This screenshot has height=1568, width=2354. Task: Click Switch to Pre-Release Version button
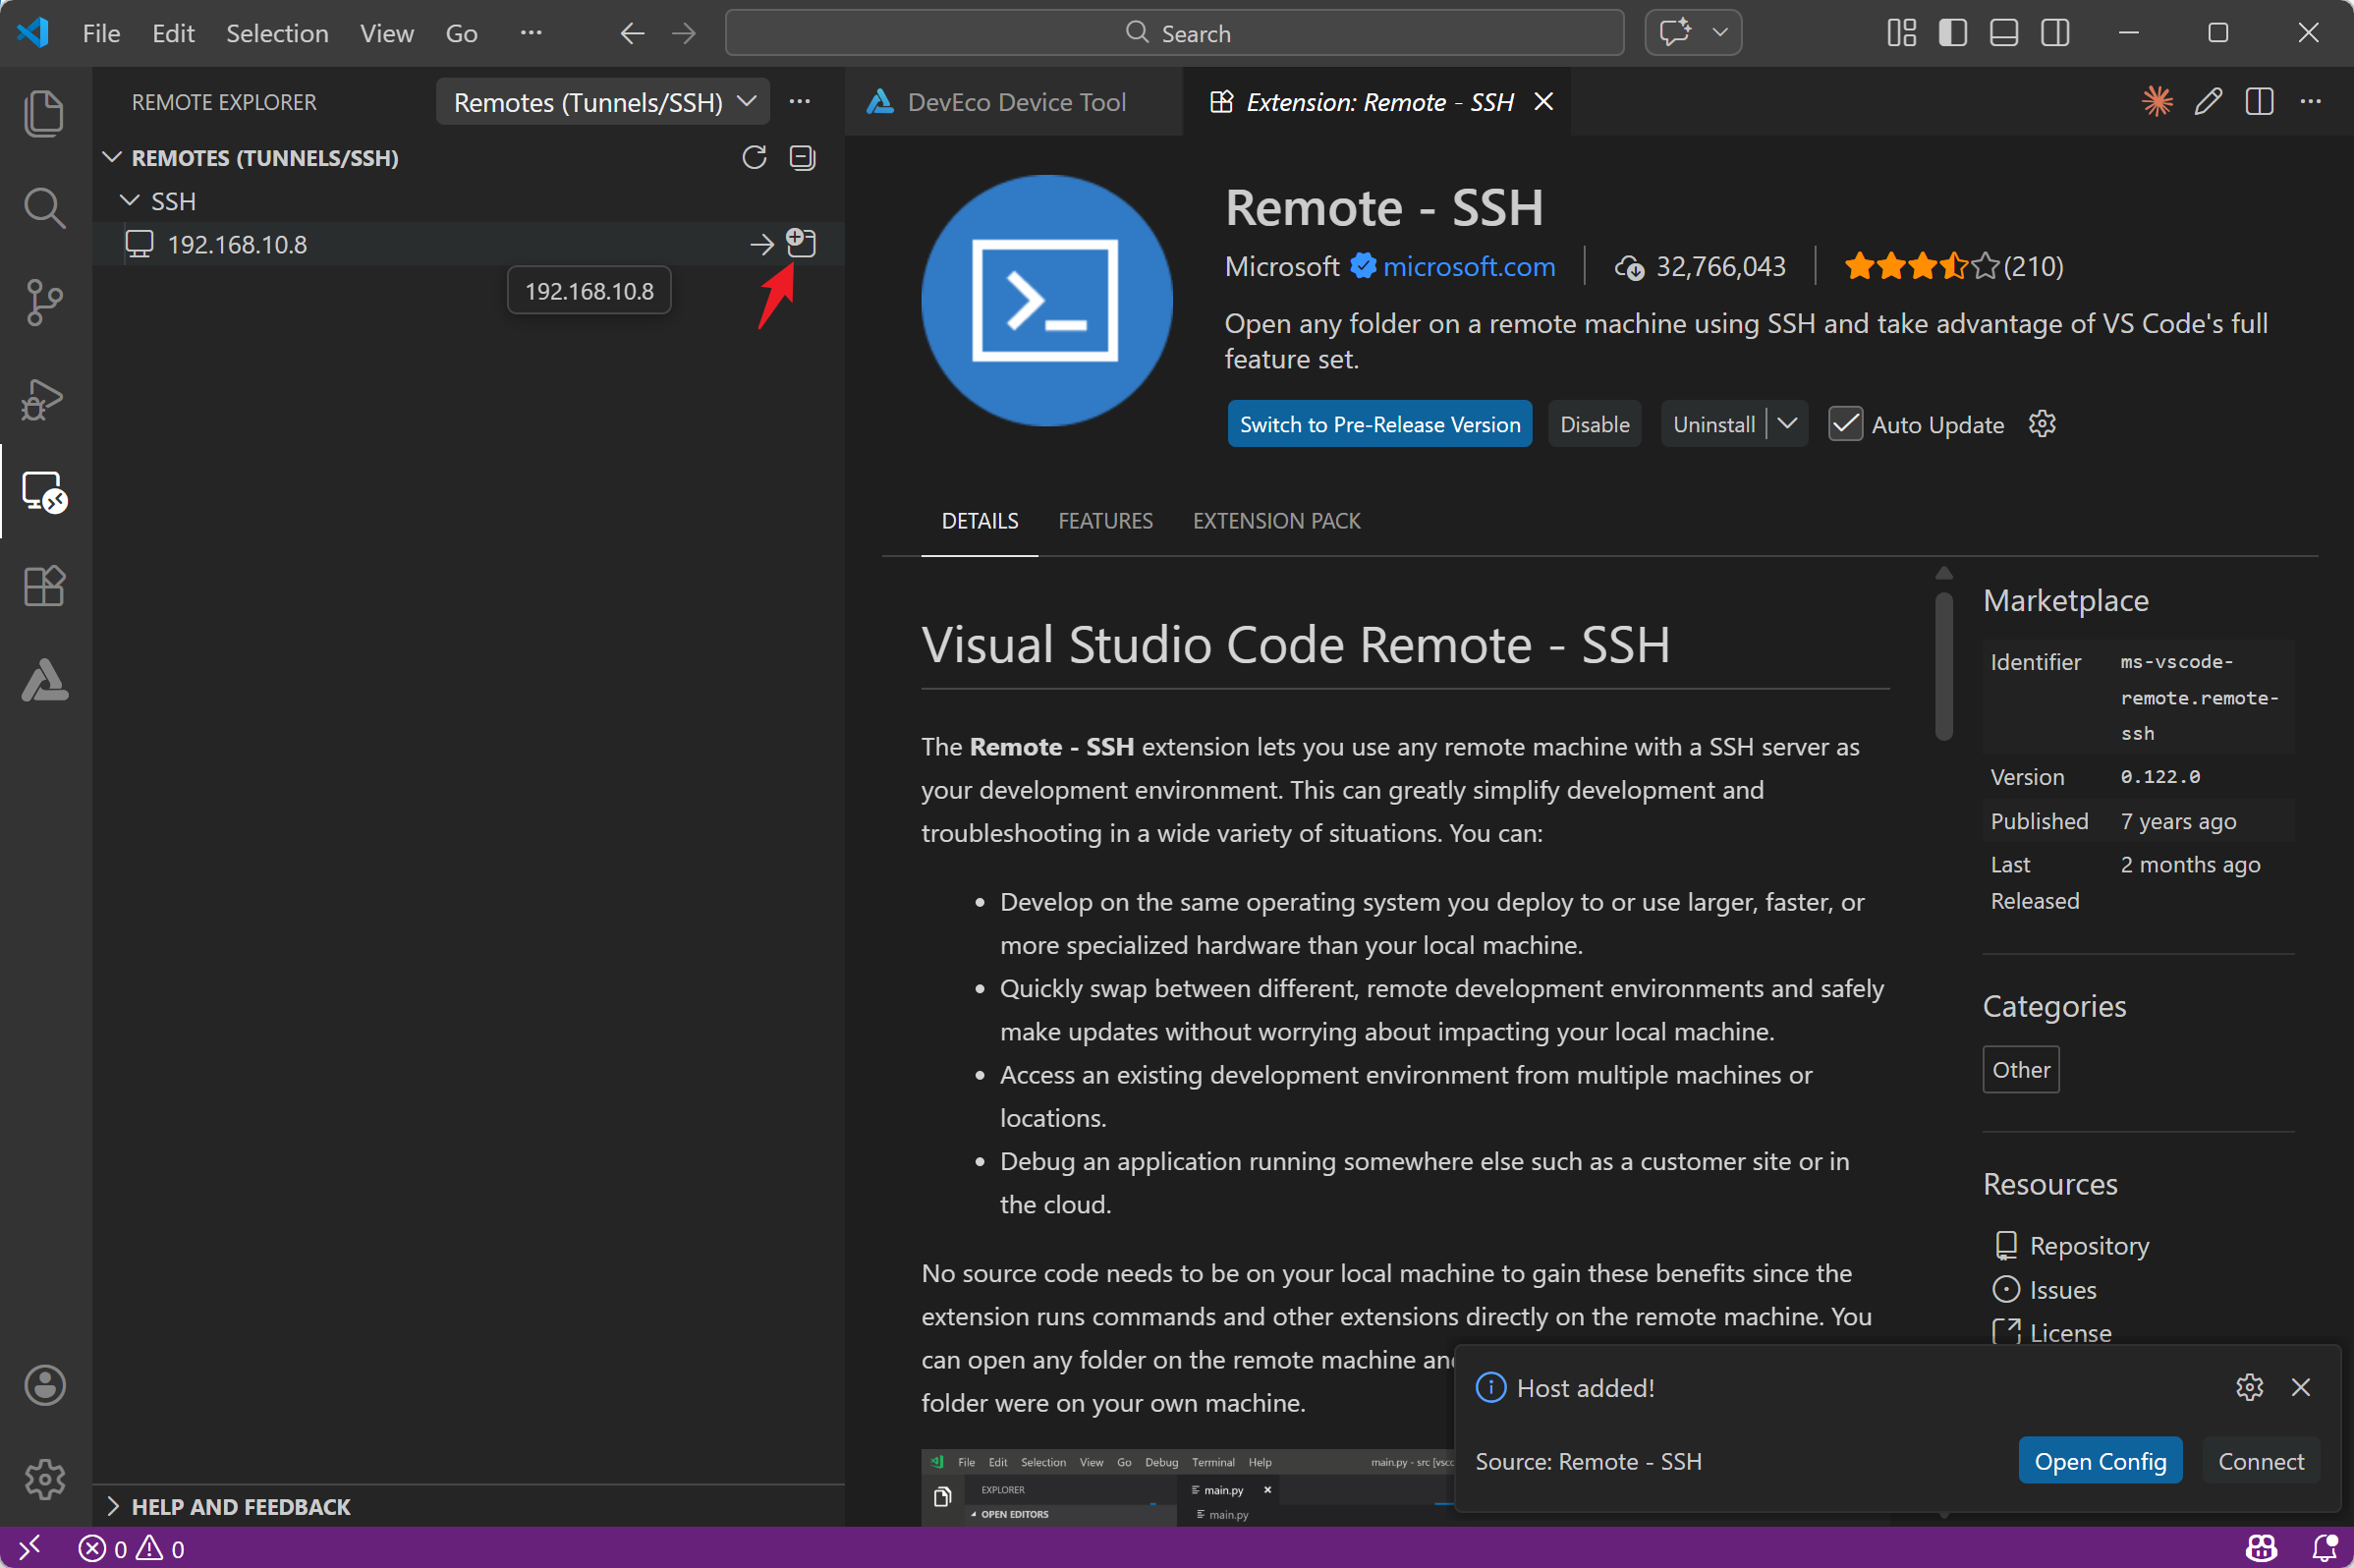[x=1379, y=424]
